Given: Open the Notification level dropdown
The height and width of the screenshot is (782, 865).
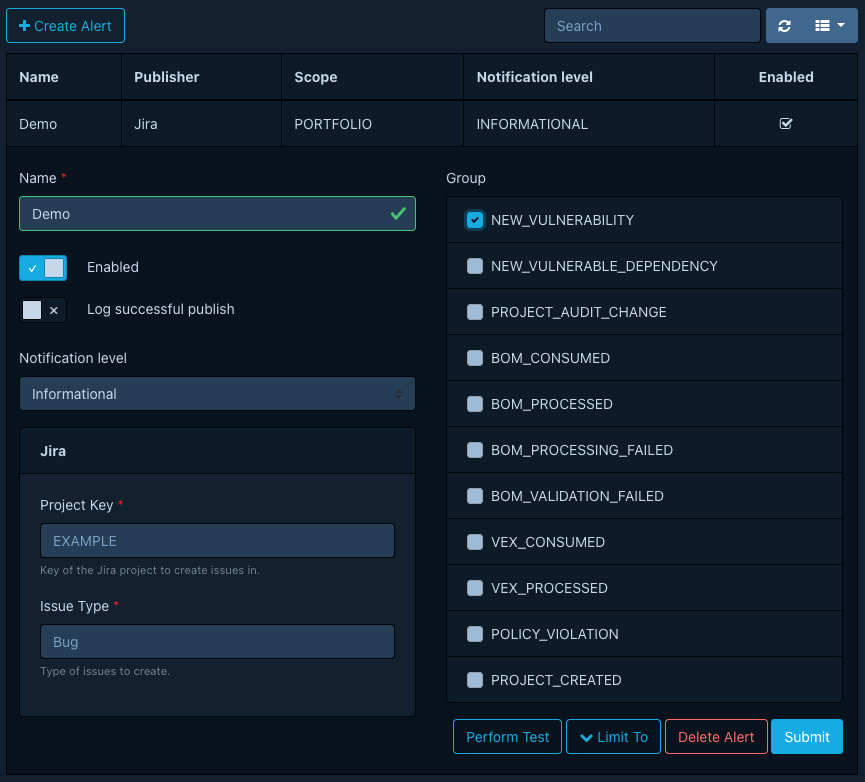Looking at the screenshot, I should click(x=217, y=393).
